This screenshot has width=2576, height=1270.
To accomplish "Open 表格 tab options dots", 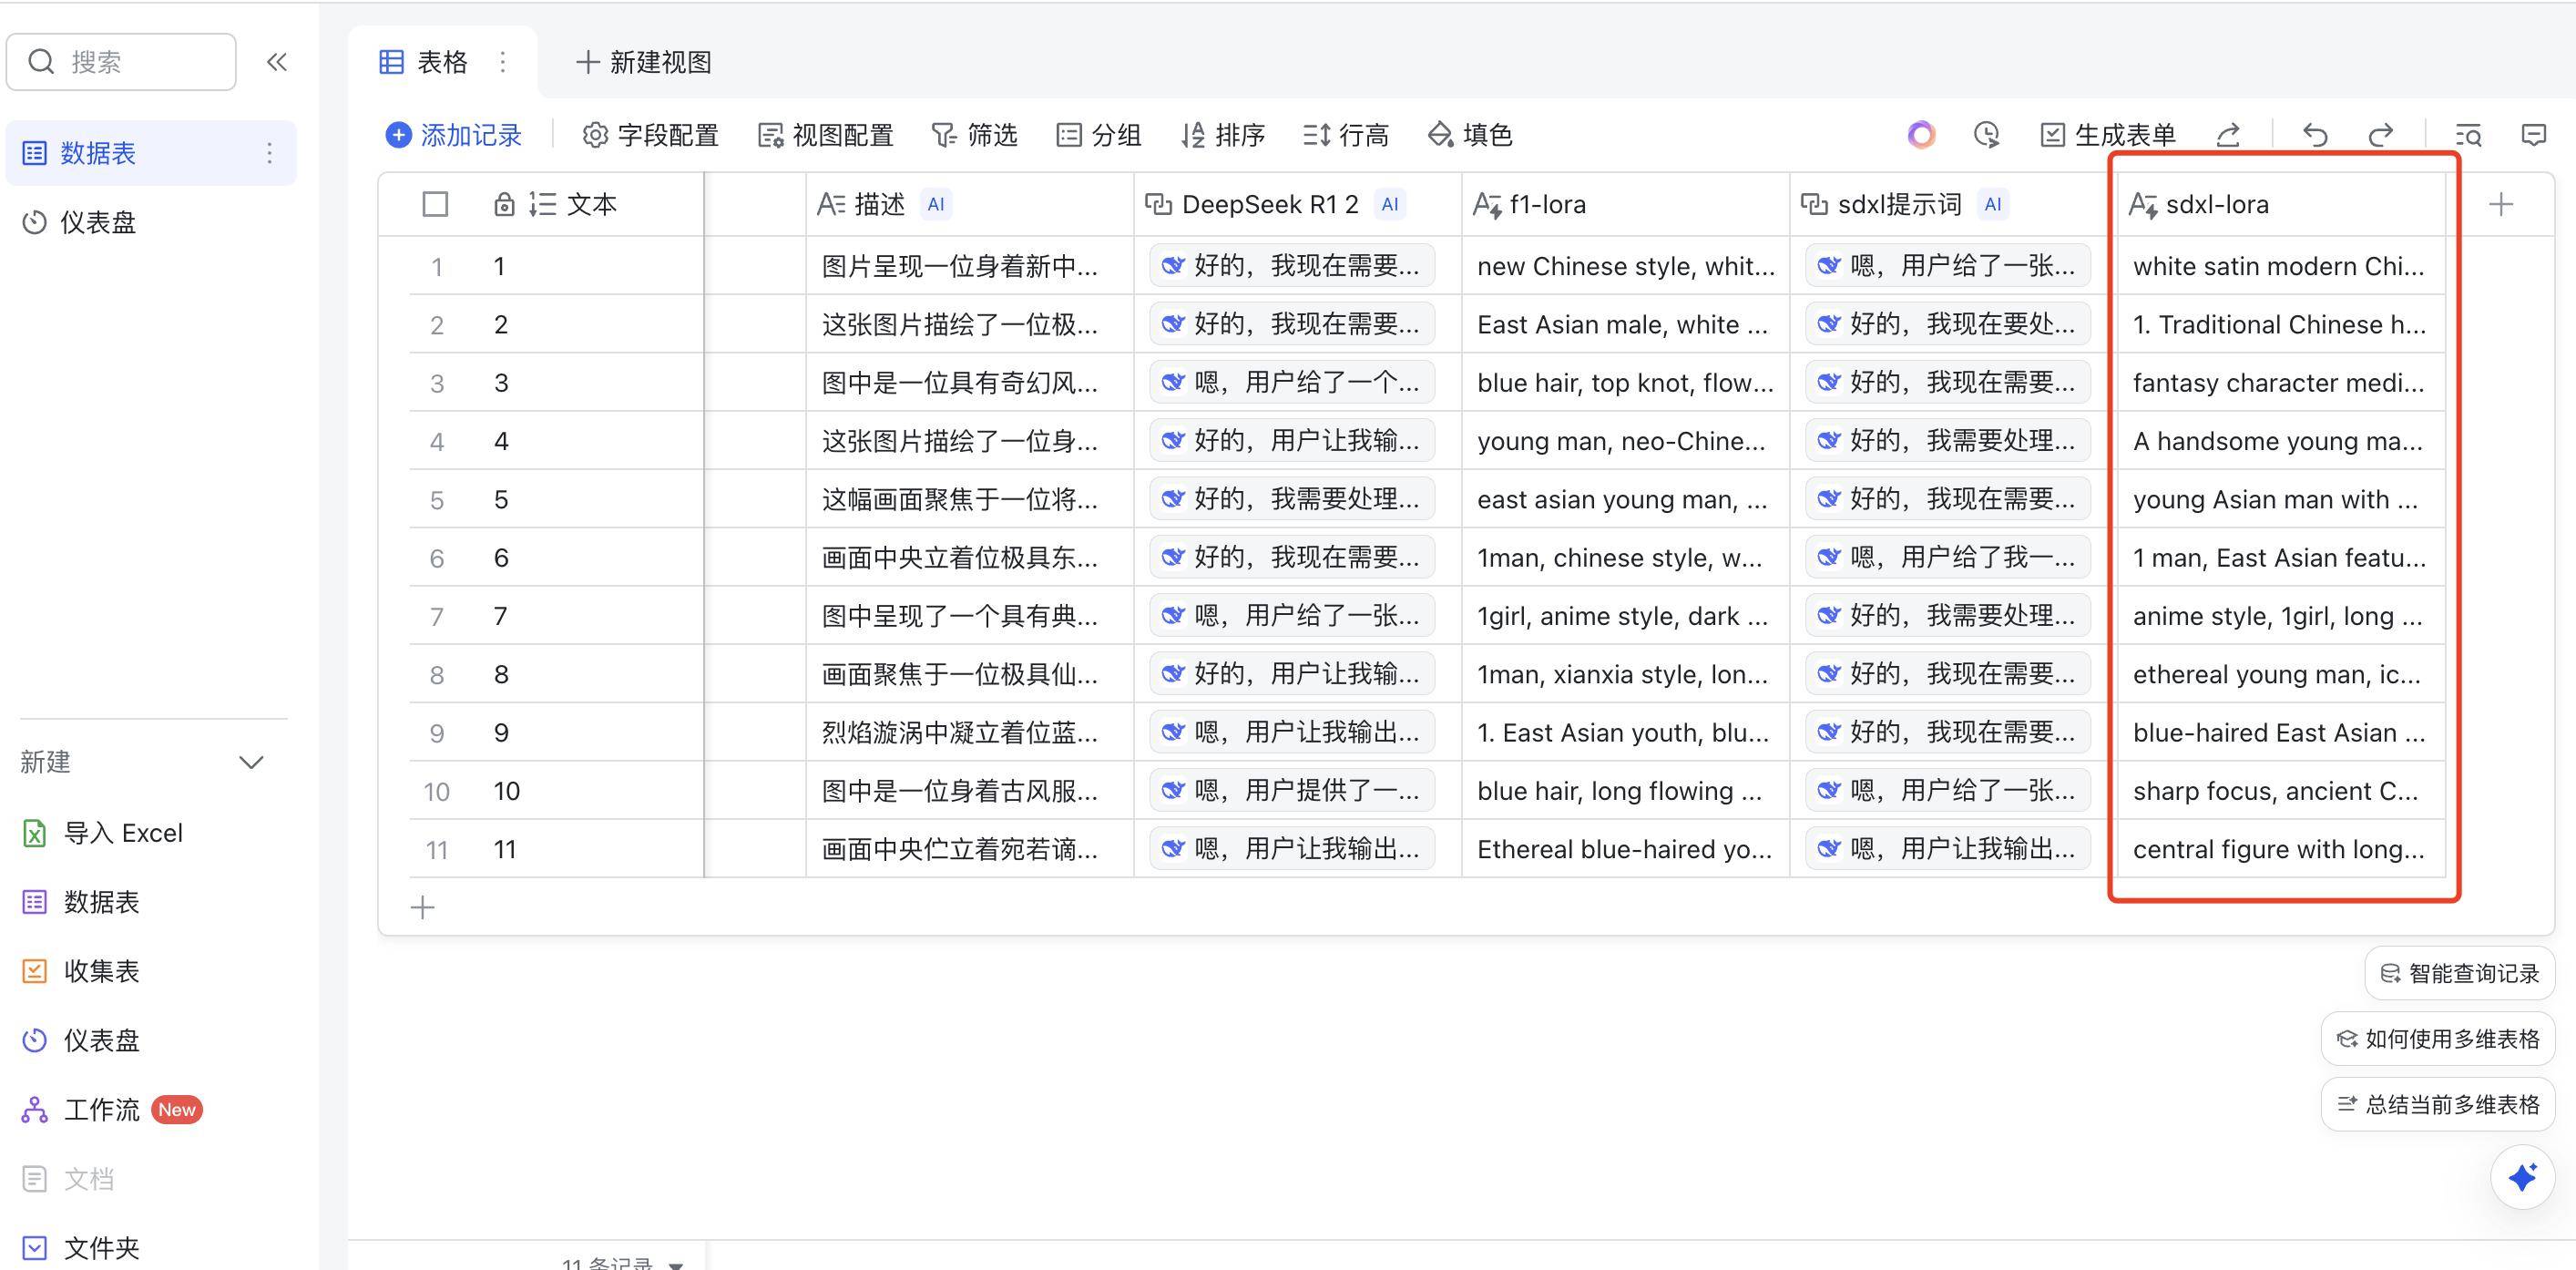I will [502, 62].
